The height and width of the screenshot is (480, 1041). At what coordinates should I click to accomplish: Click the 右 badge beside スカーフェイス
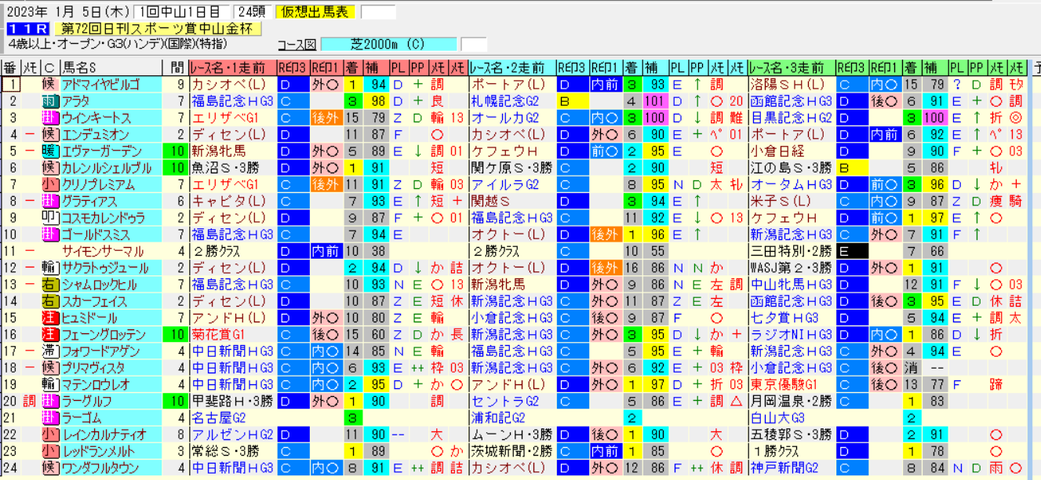pyautogui.click(x=50, y=301)
